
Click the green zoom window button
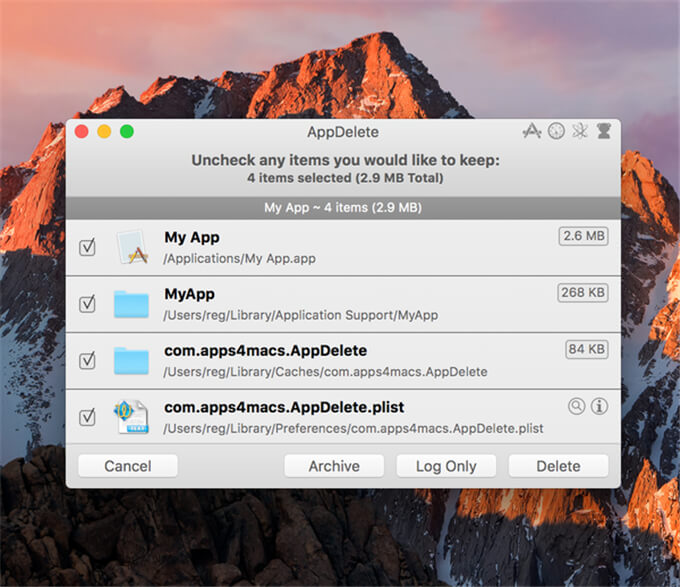[127, 131]
